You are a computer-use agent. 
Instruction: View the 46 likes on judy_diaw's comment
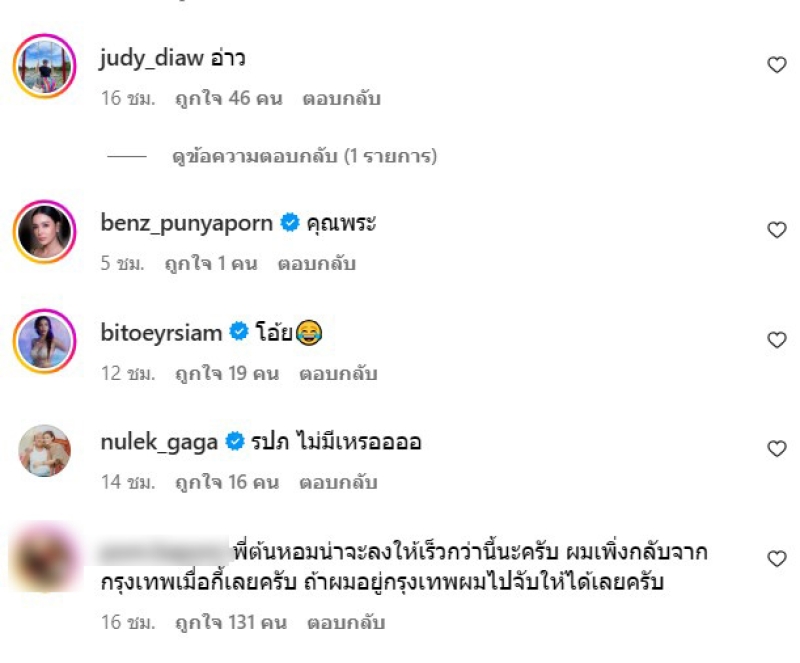click(x=229, y=98)
